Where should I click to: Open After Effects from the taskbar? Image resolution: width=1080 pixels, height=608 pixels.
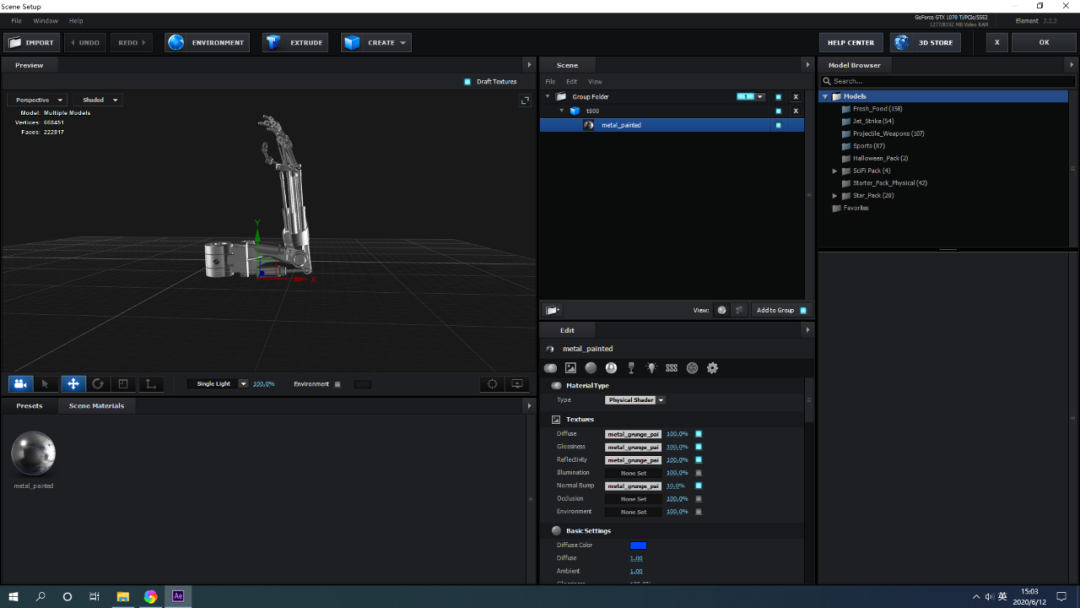click(178, 596)
